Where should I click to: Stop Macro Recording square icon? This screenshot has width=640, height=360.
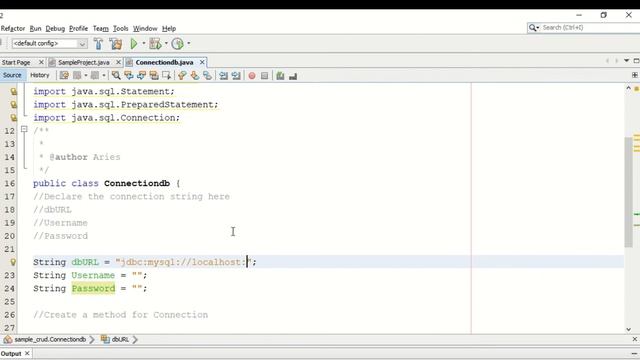click(264, 76)
